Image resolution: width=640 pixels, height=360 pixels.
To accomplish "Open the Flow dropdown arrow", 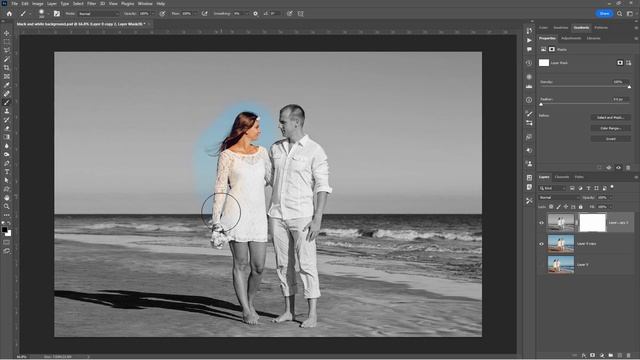I will coord(196,13).
